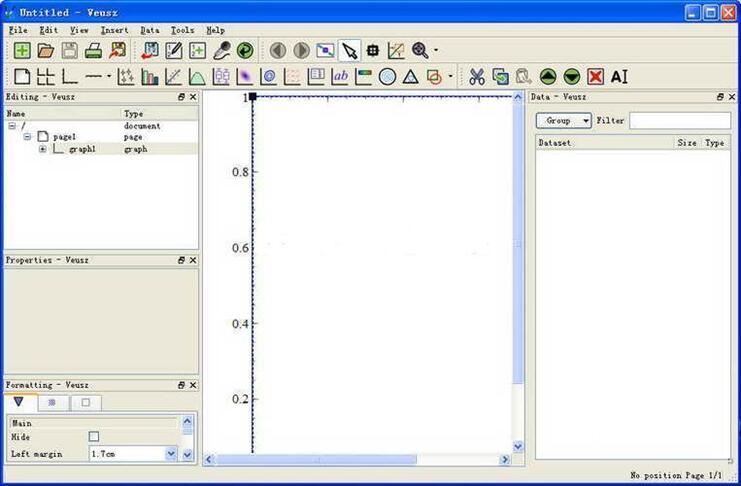Add a ternary graph with the triangle icon
The width and height of the screenshot is (741, 486).
(x=411, y=77)
